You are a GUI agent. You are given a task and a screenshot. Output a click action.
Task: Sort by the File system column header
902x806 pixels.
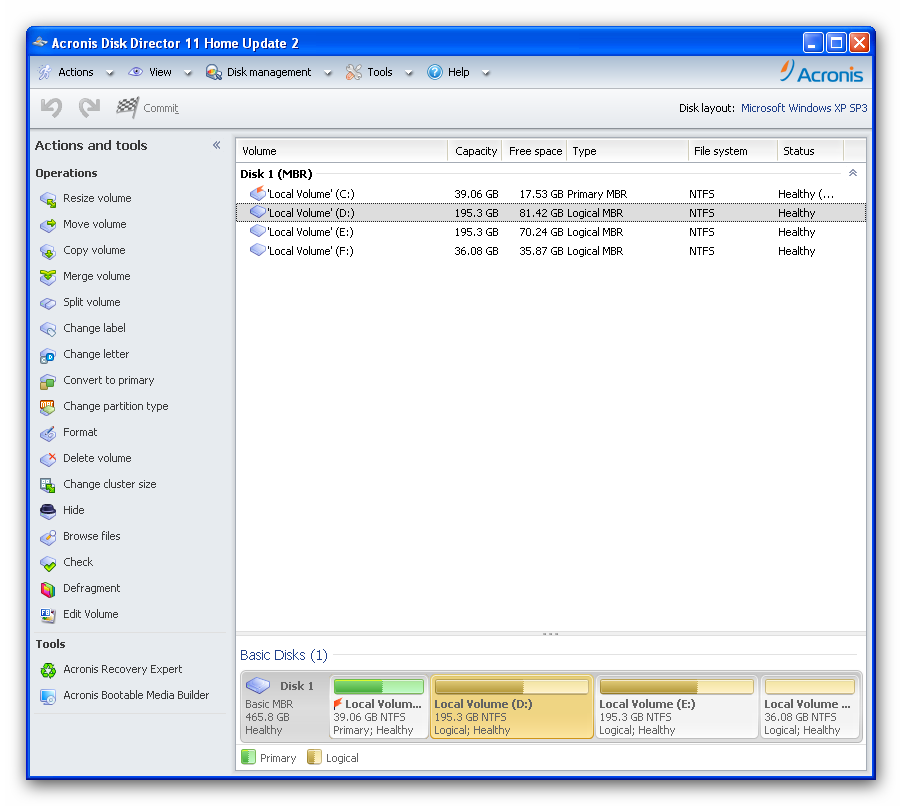point(733,151)
